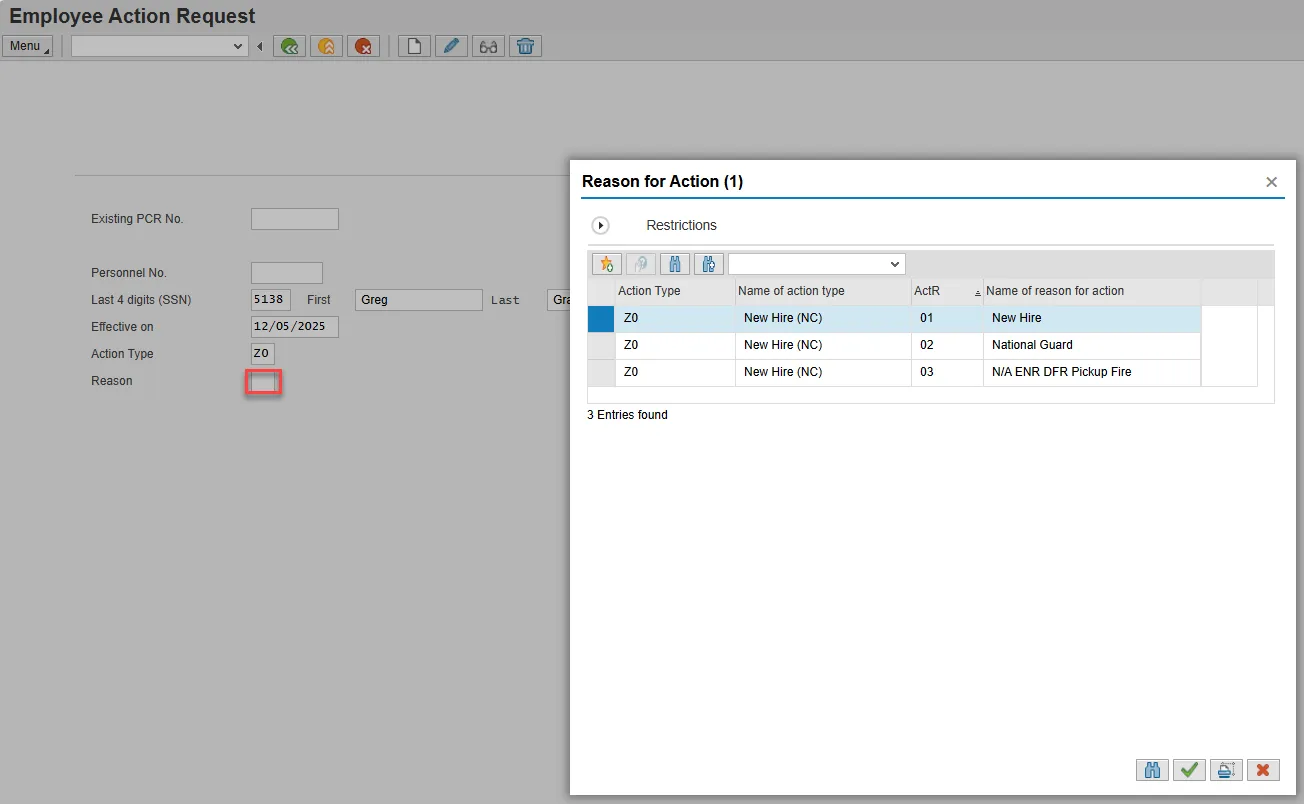The width and height of the screenshot is (1304, 804).
Task: Click the binoculars search icon in dialog footer
Action: [1152, 770]
